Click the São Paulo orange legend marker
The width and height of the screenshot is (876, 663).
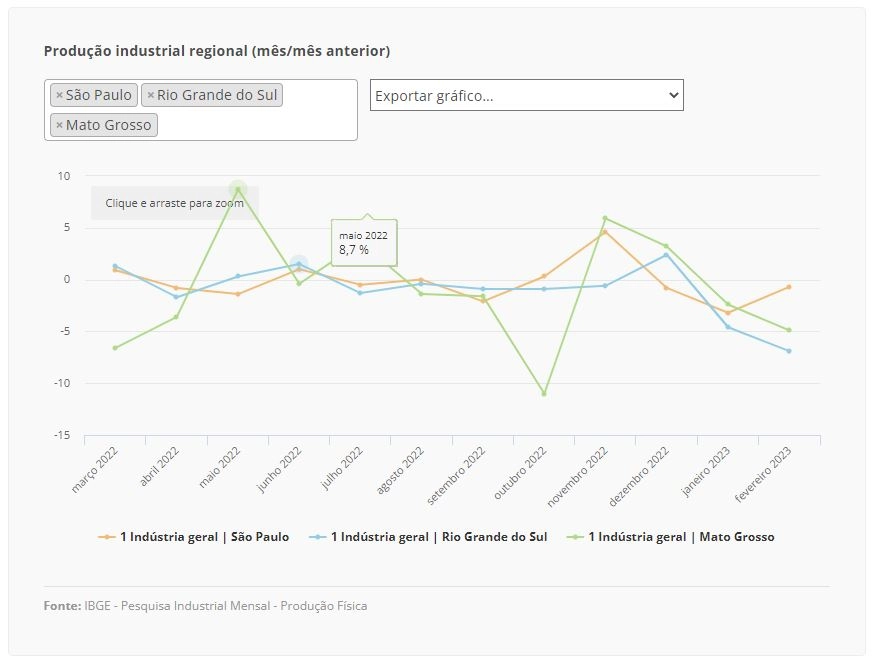point(106,537)
